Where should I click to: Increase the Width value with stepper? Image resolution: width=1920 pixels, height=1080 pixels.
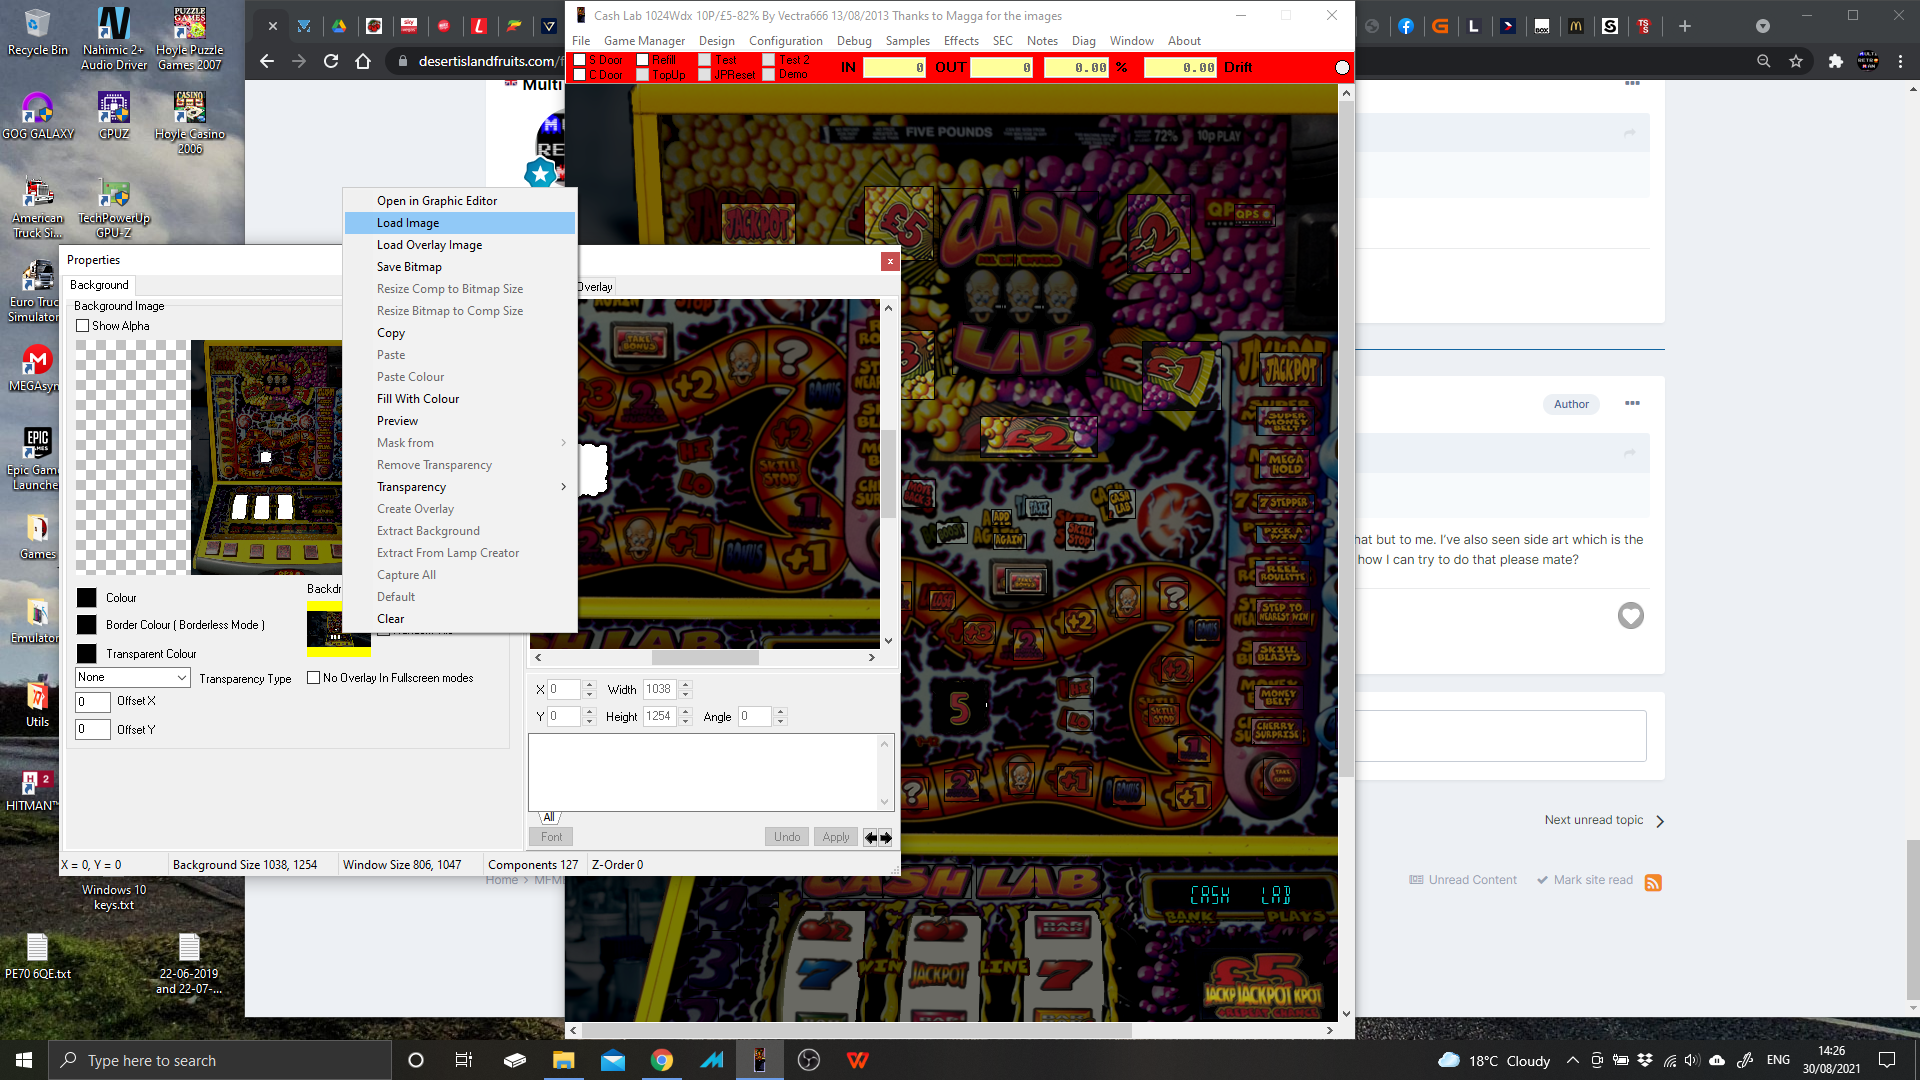point(686,685)
